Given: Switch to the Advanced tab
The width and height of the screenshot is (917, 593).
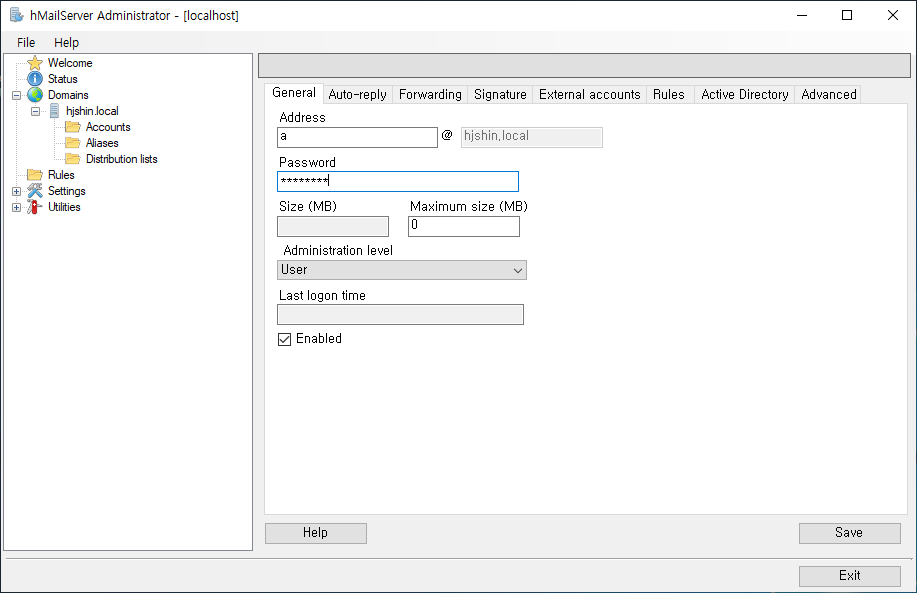Looking at the screenshot, I should pos(828,95).
